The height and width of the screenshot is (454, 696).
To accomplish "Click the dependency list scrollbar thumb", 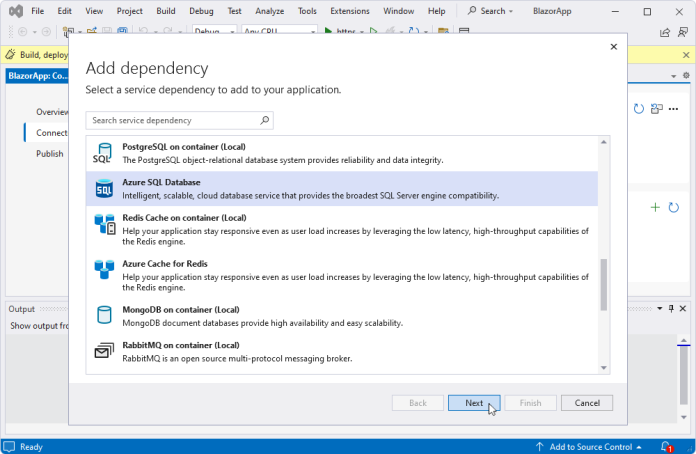I will 604,284.
